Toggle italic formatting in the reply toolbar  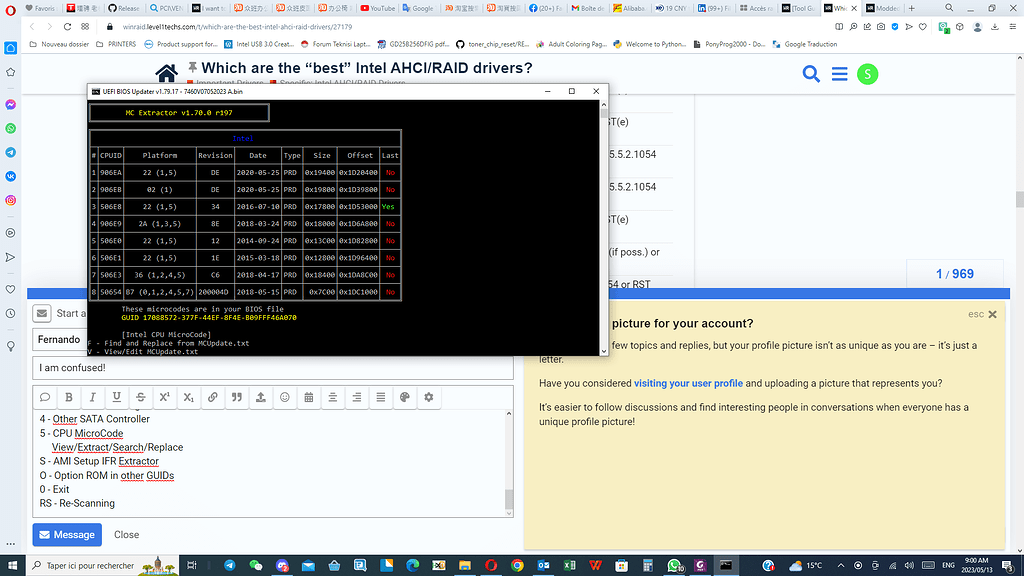pyautogui.click(x=91, y=399)
